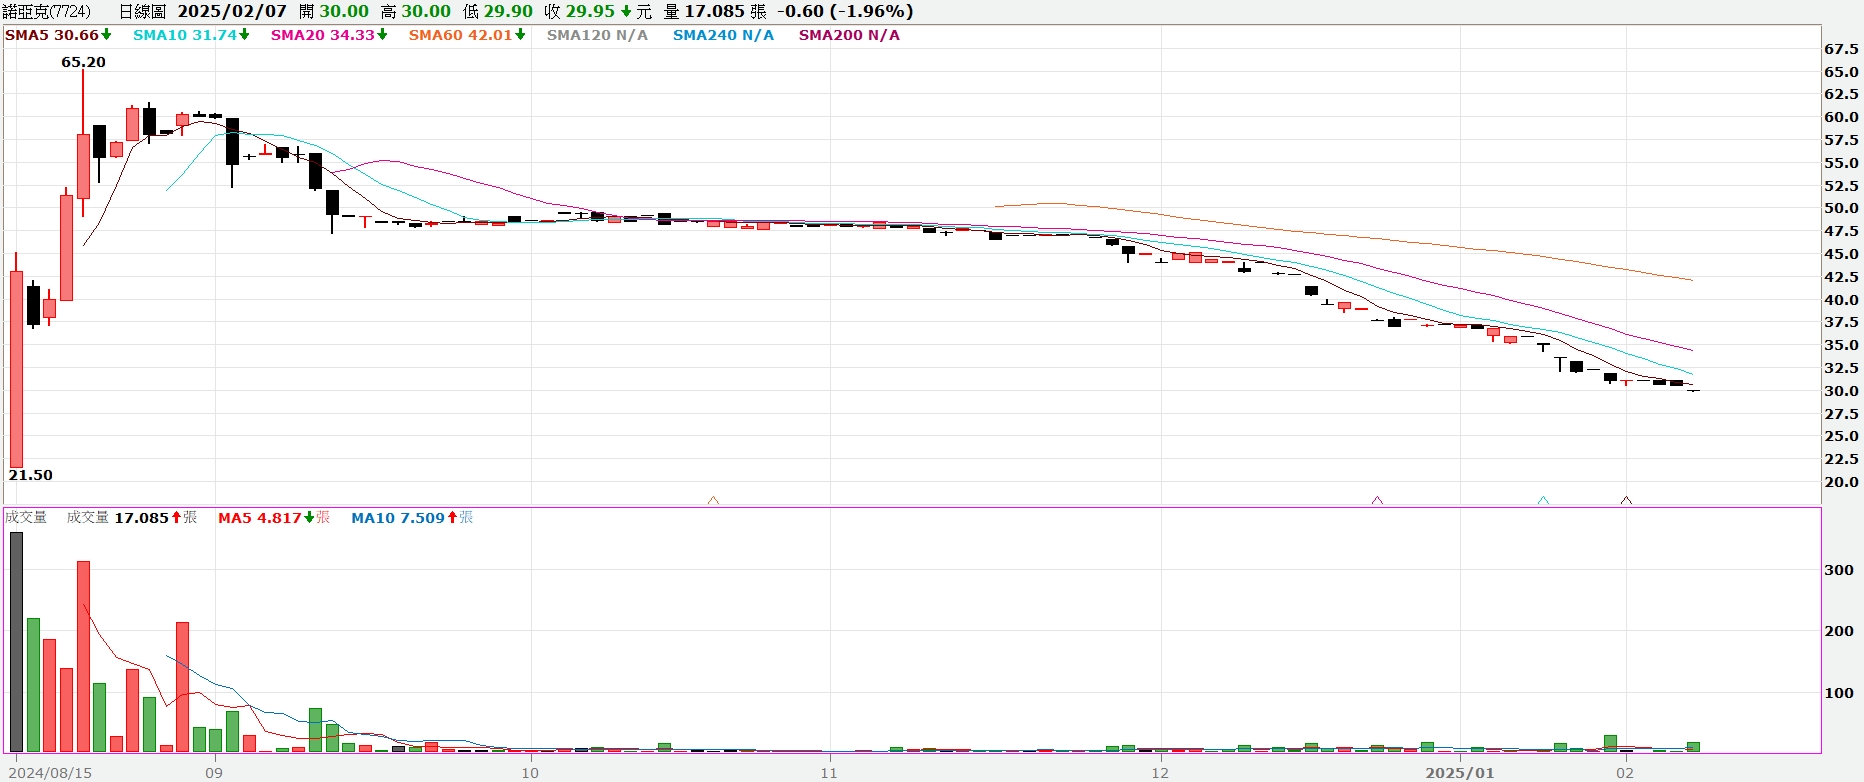Image resolution: width=1864 pixels, height=782 pixels.
Task: Click the 諾亞克(7724) stock name
Action: pyautogui.click(x=46, y=12)
